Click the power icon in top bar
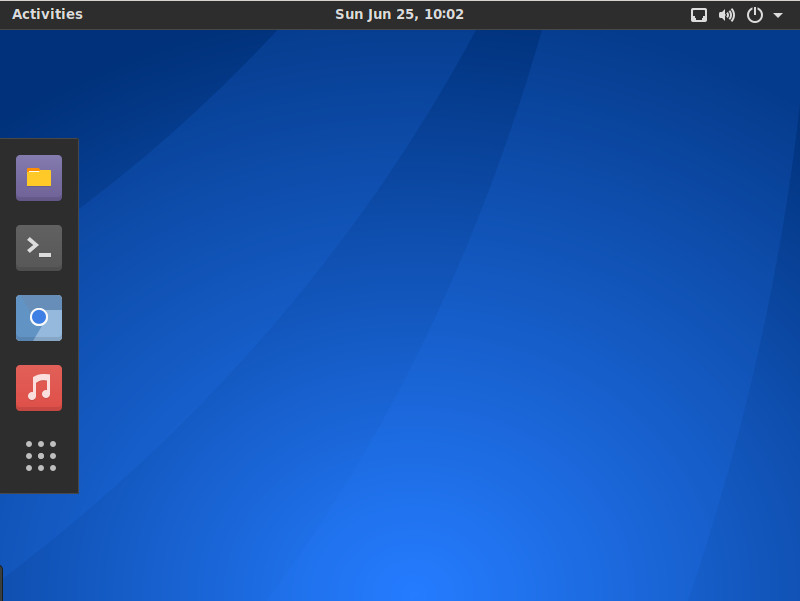The image size is (800, 601). (755, 15)
